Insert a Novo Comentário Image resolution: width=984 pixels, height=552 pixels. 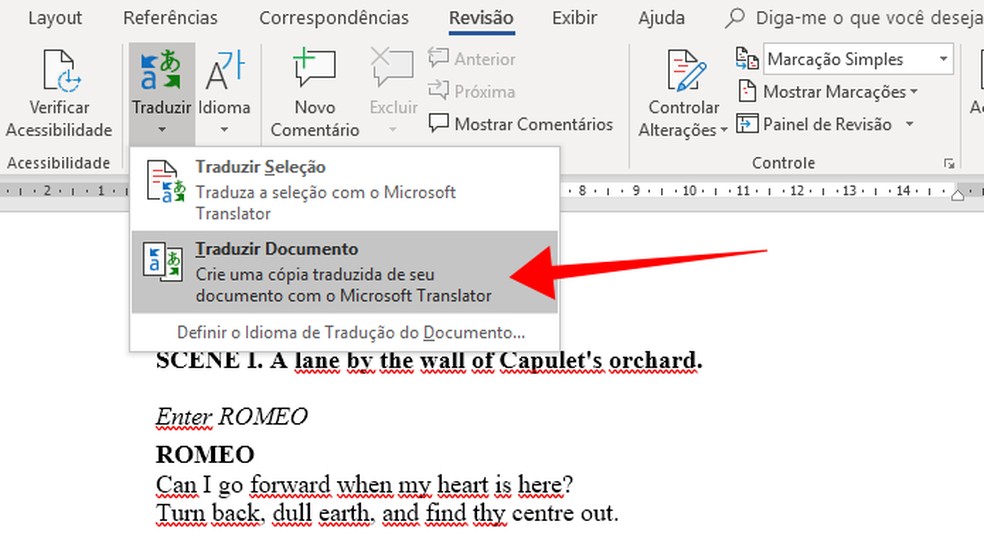point(314,94)
